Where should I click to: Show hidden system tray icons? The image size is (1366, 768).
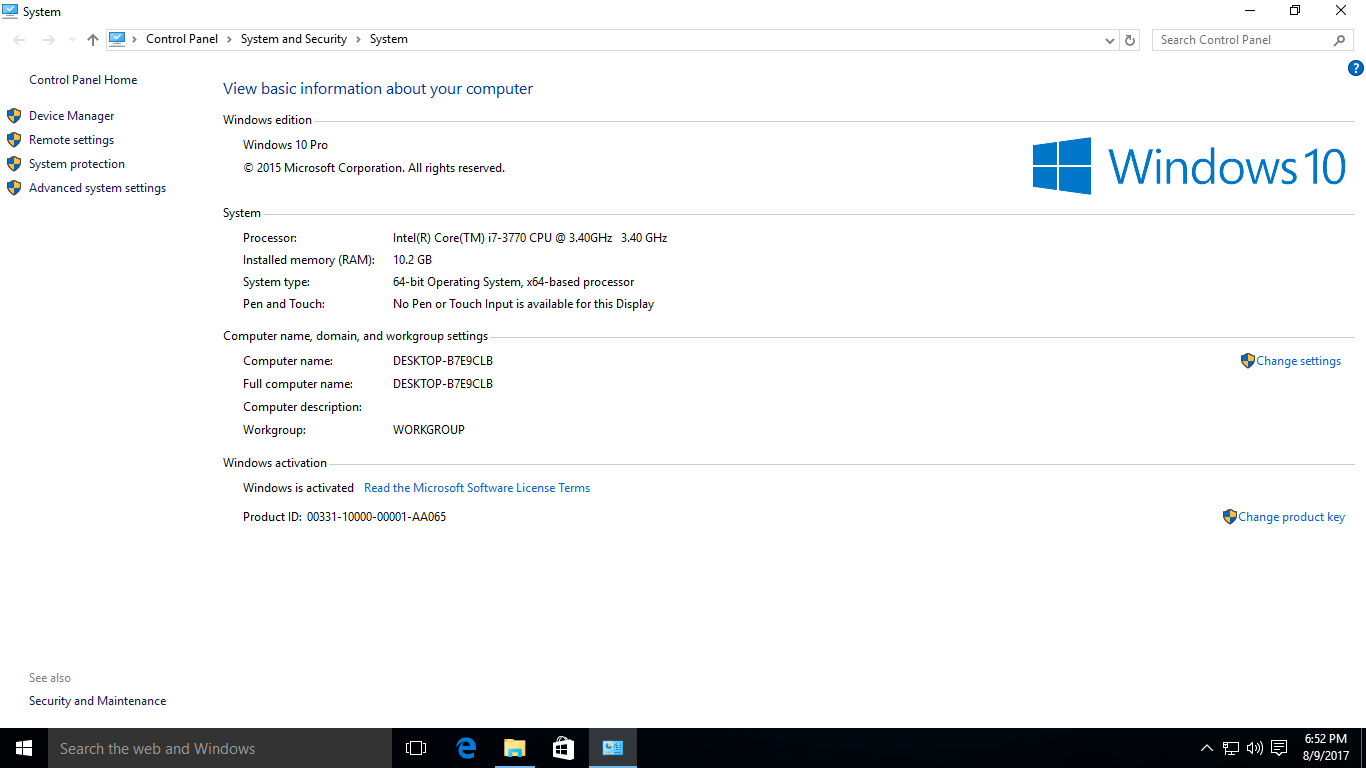coord(1207,748)
